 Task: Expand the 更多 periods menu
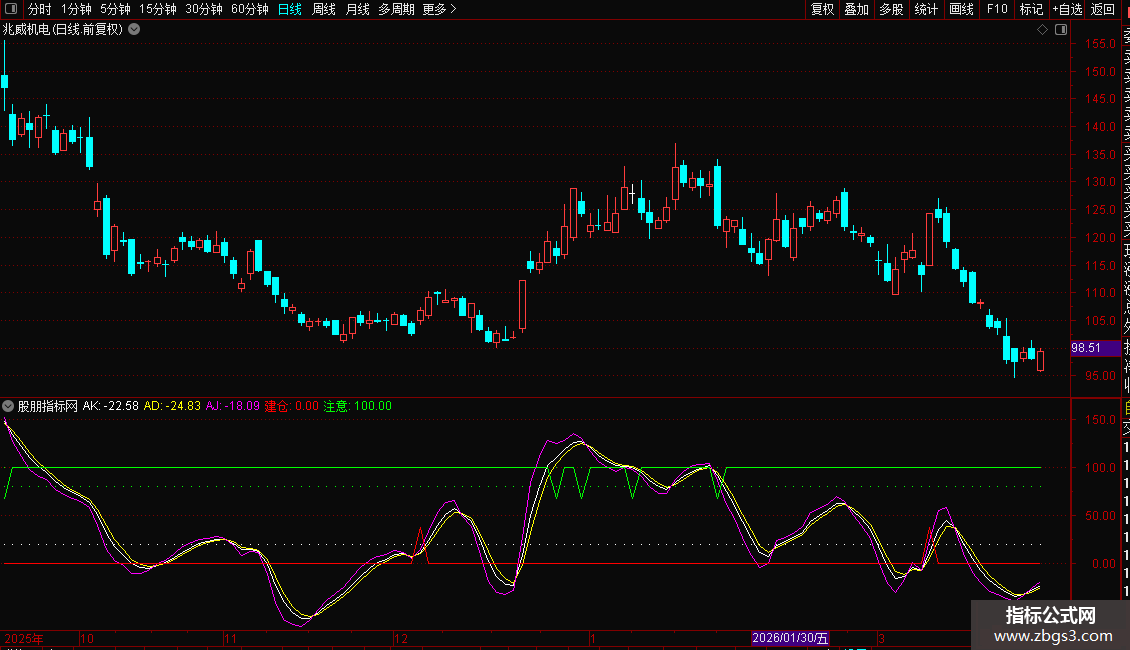click(440, 9)
